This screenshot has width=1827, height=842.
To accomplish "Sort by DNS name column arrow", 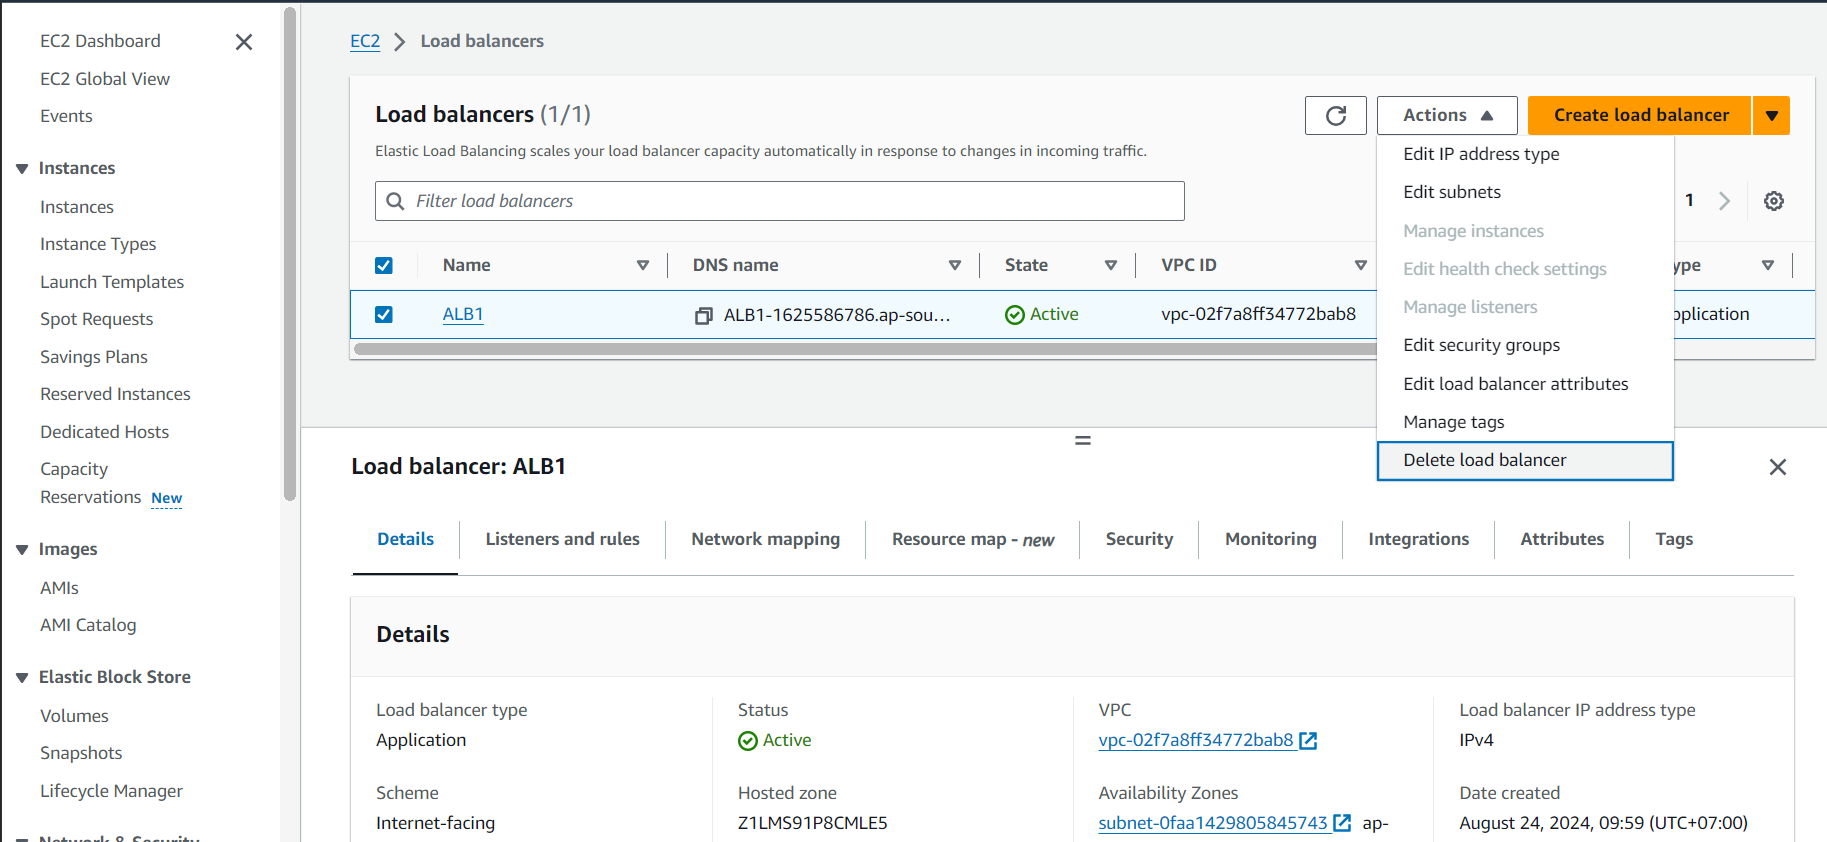I will (x=955, y=265).
